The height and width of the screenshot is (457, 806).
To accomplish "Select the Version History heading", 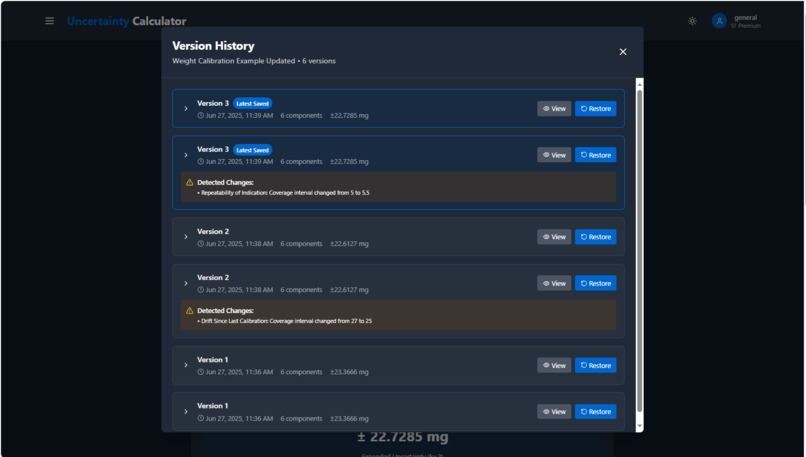I will click(x=213, y=46).
